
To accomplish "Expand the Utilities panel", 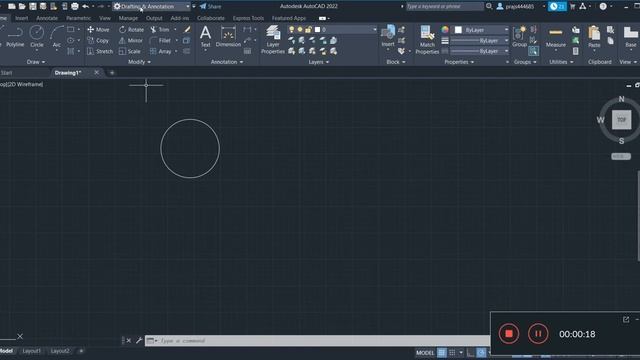I will coord(561,62).
